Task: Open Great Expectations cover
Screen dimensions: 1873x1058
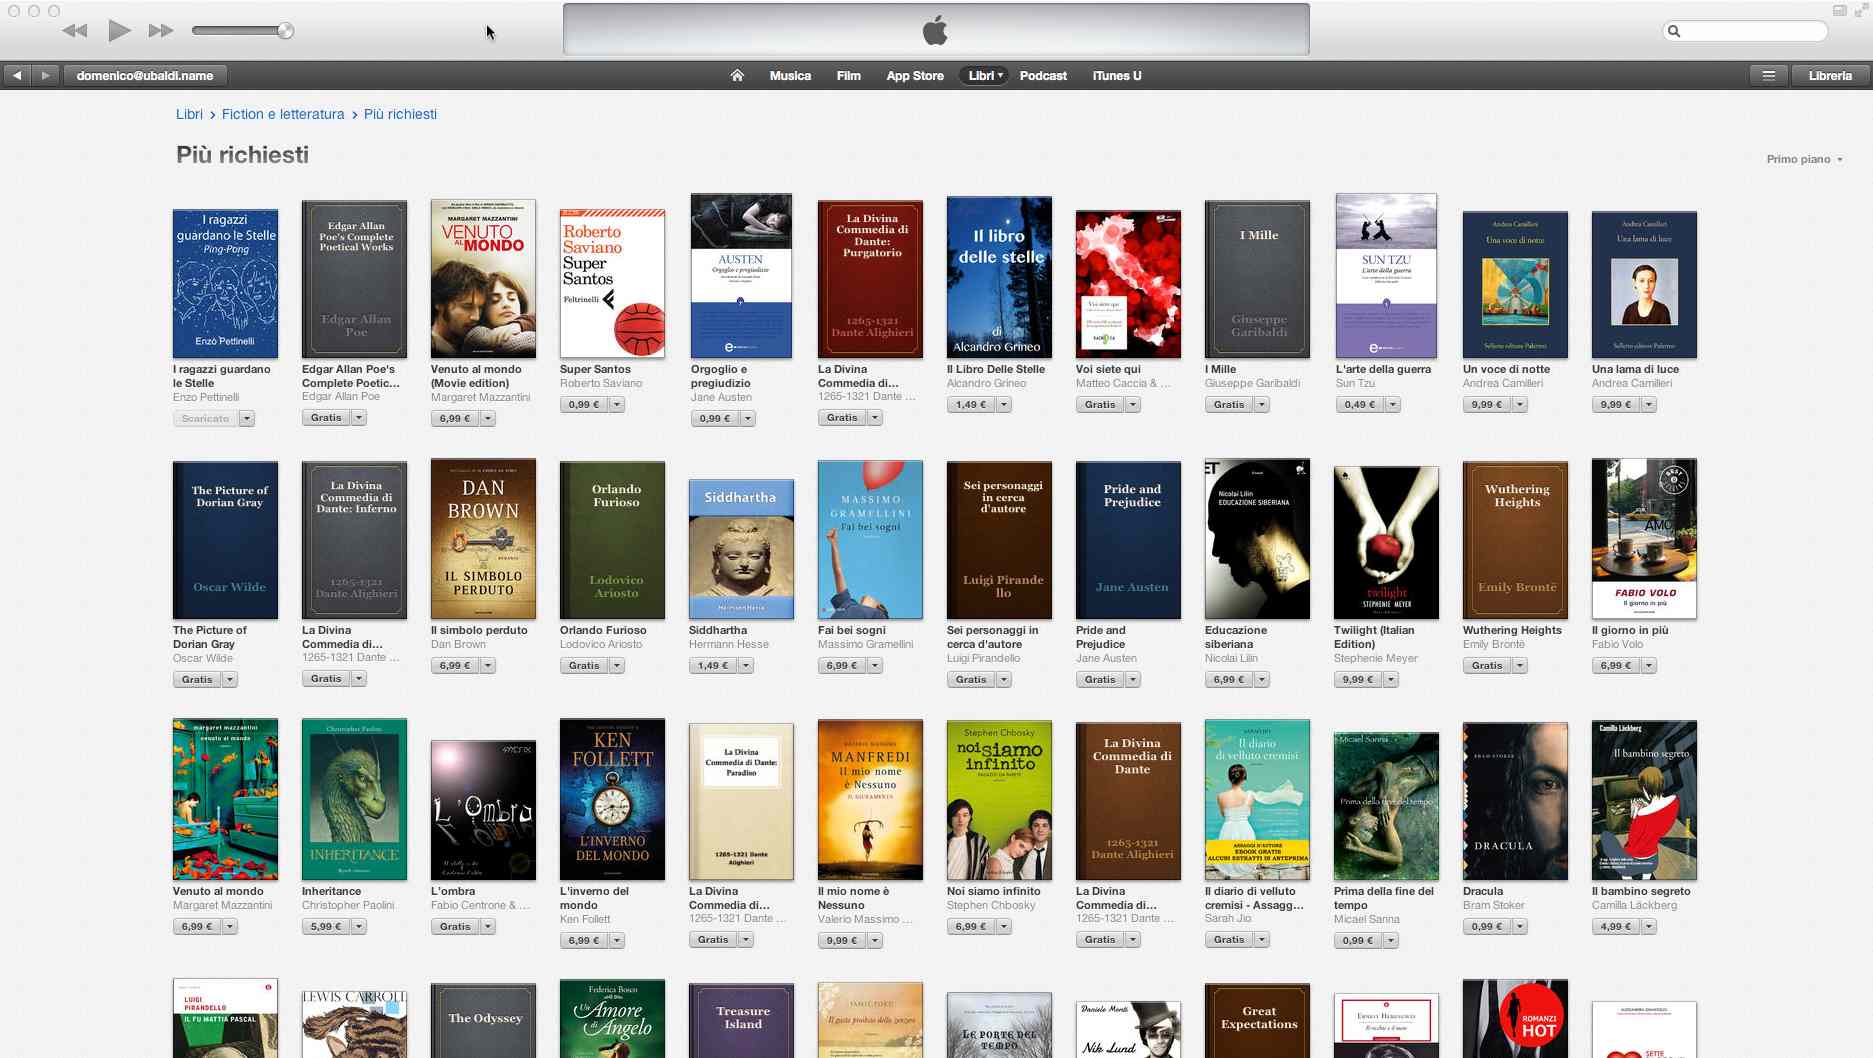Action: [1257, 1020]
